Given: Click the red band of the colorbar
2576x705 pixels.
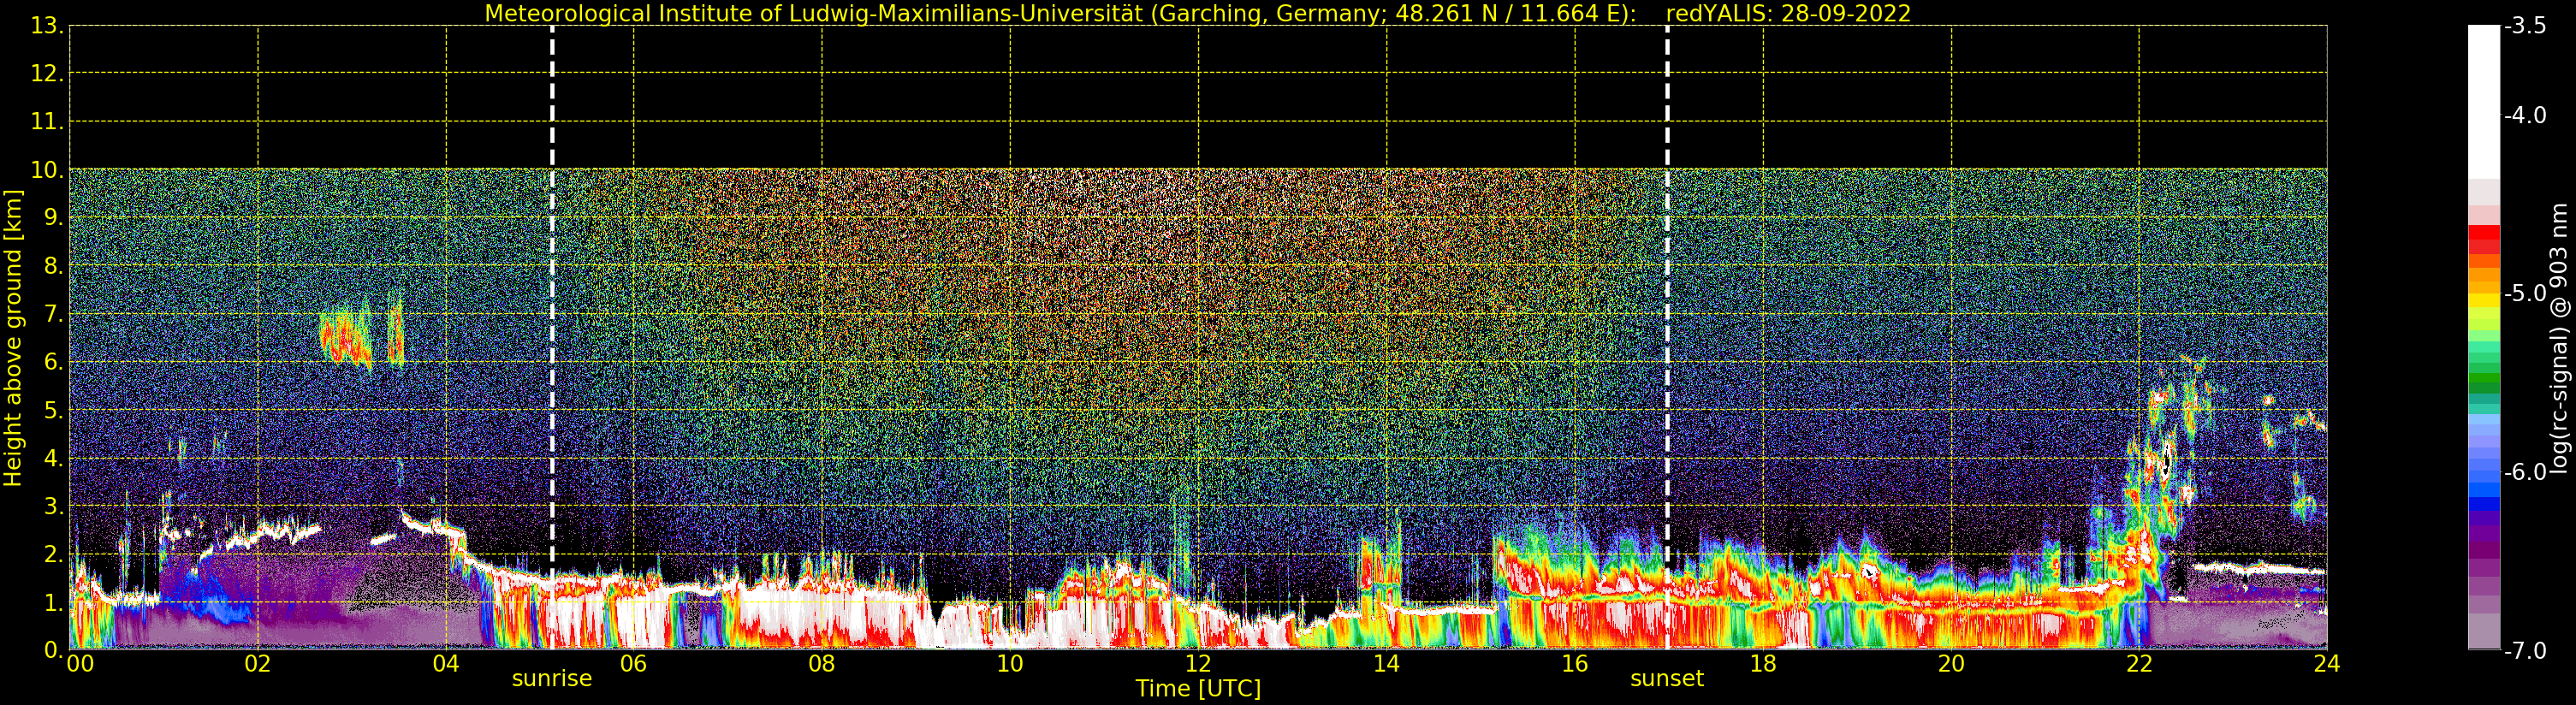Looking at the screenshot, I should point(2484,240).
